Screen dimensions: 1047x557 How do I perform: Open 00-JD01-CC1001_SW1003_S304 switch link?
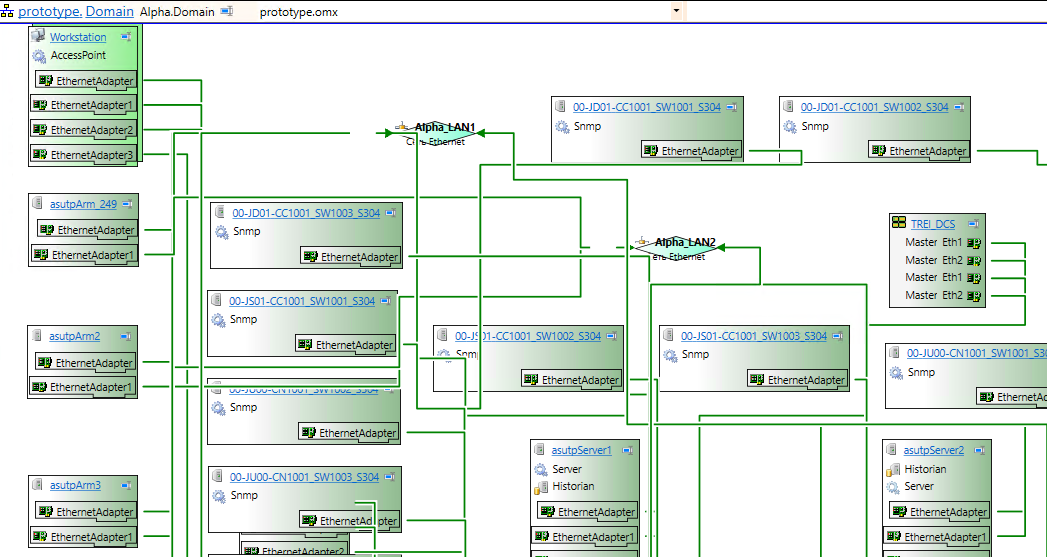click(x=306, y=213)
